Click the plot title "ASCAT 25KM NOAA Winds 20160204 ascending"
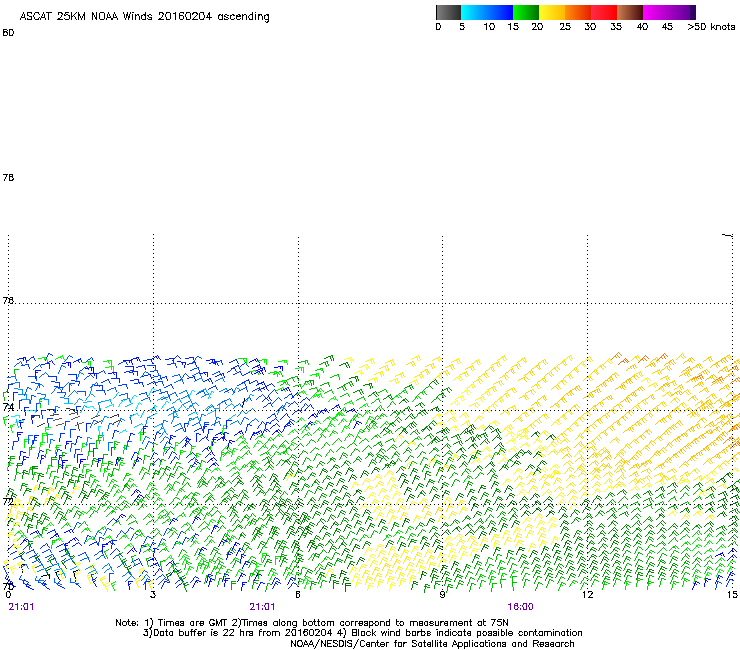Image resolution: width=740 pixels, height=650 pixels. (x=144, y=17)
